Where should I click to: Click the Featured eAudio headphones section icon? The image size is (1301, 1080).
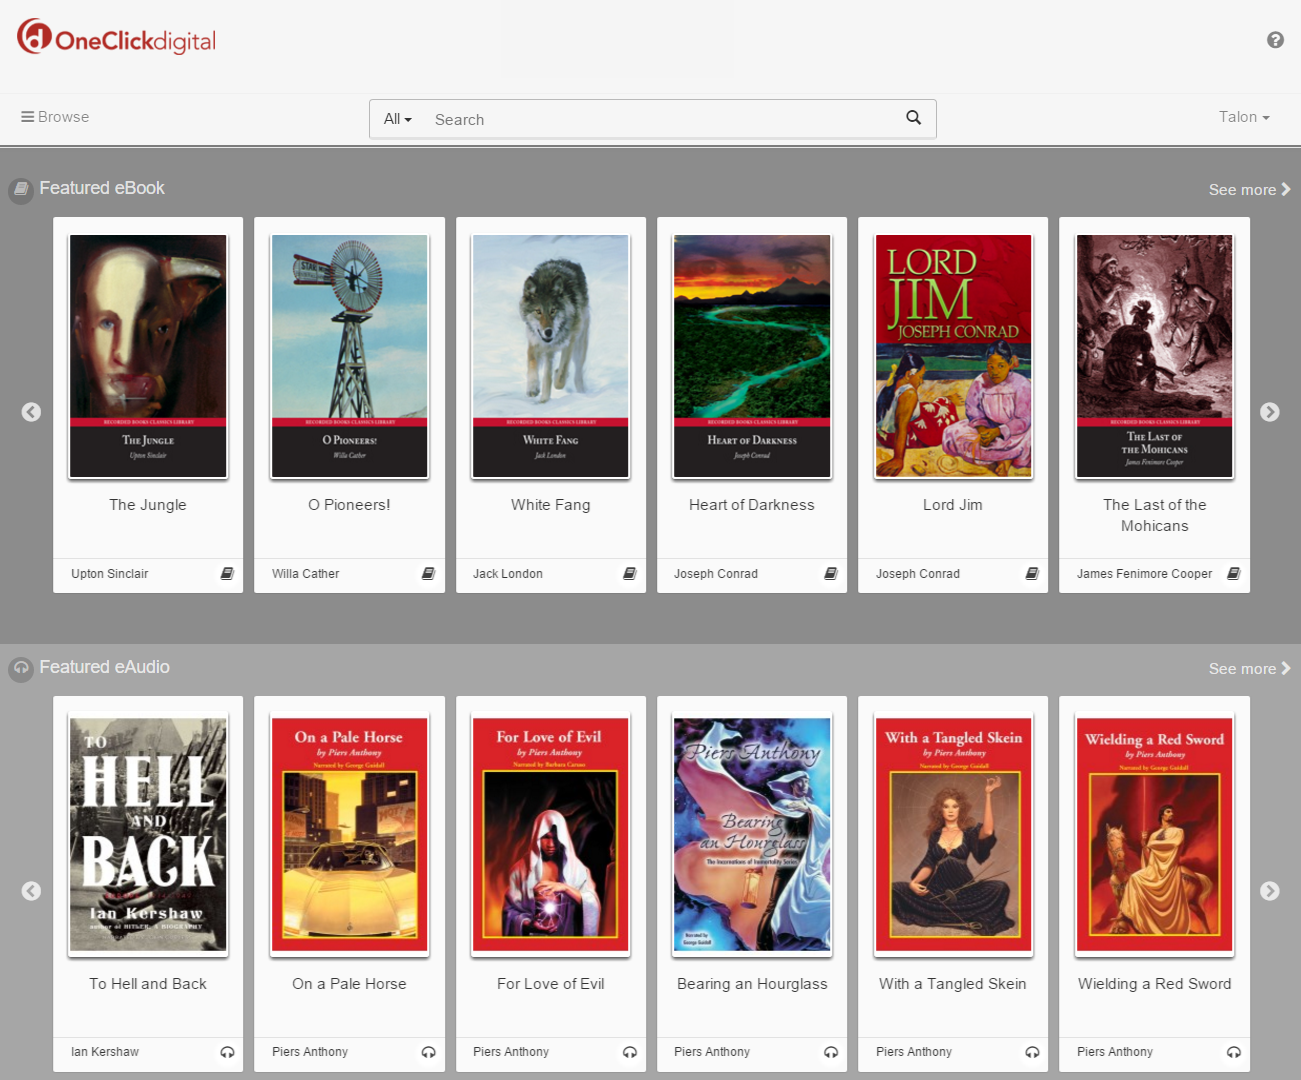[21, 668]
